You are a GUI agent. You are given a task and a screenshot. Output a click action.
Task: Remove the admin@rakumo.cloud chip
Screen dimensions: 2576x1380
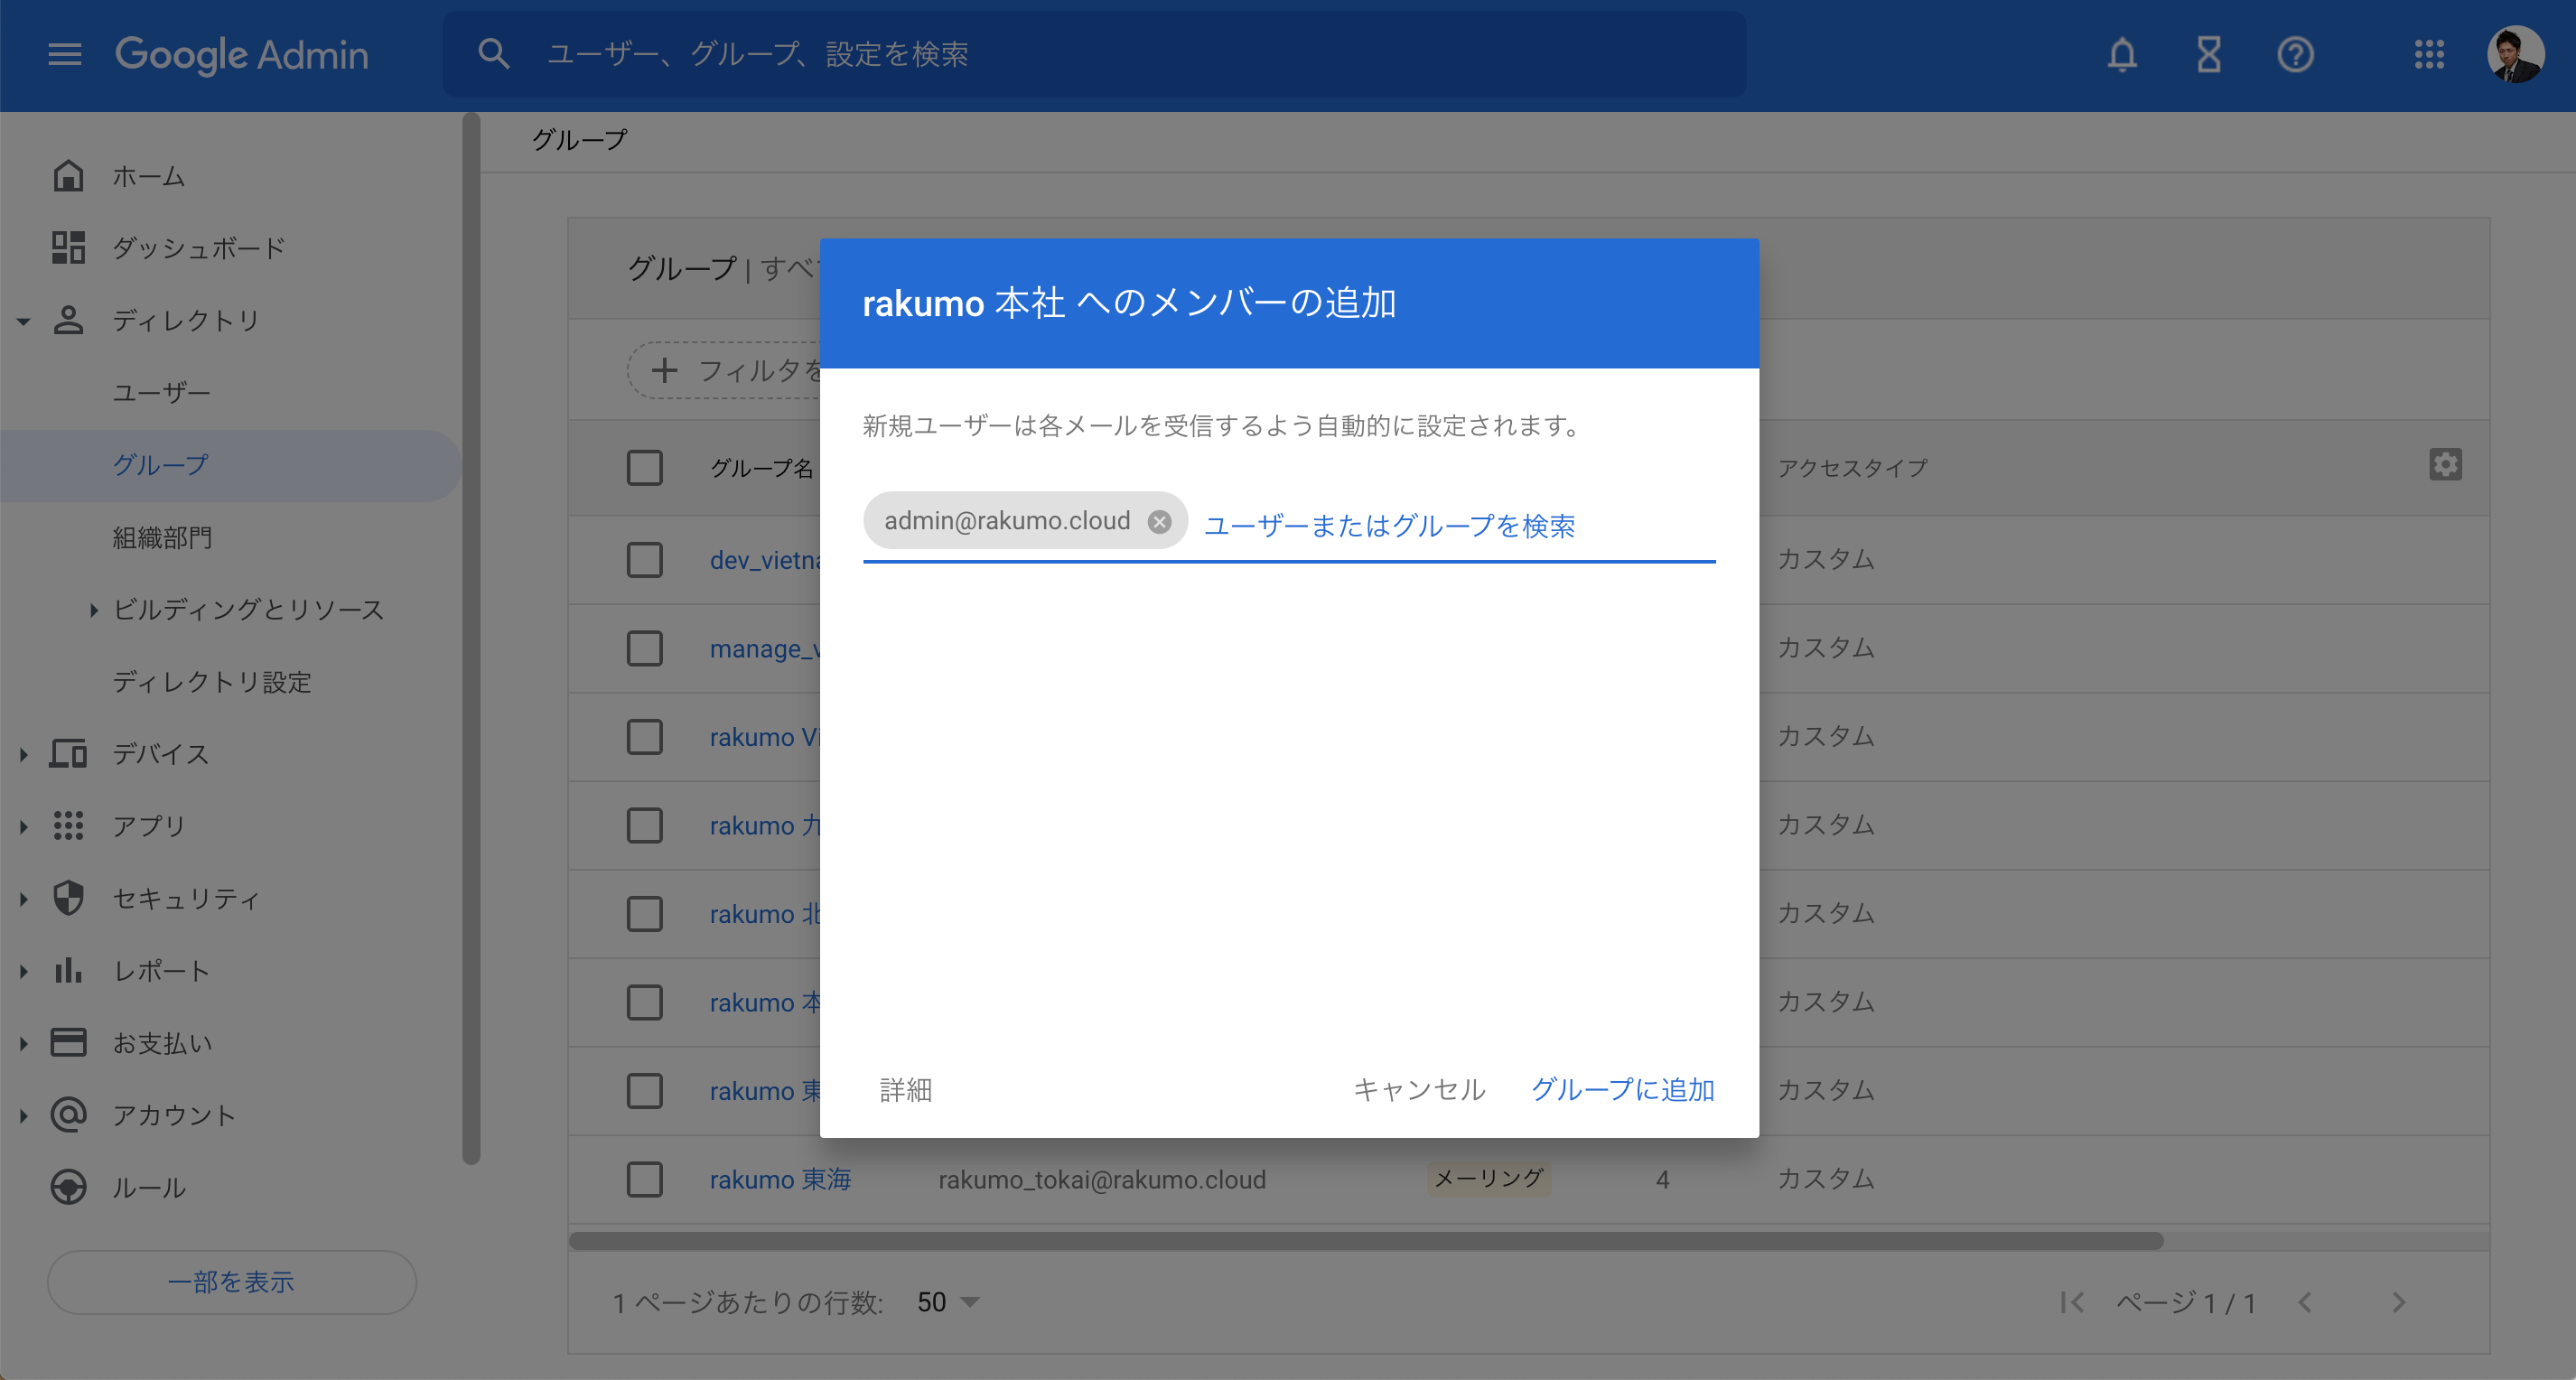(x=1159, y=521)
